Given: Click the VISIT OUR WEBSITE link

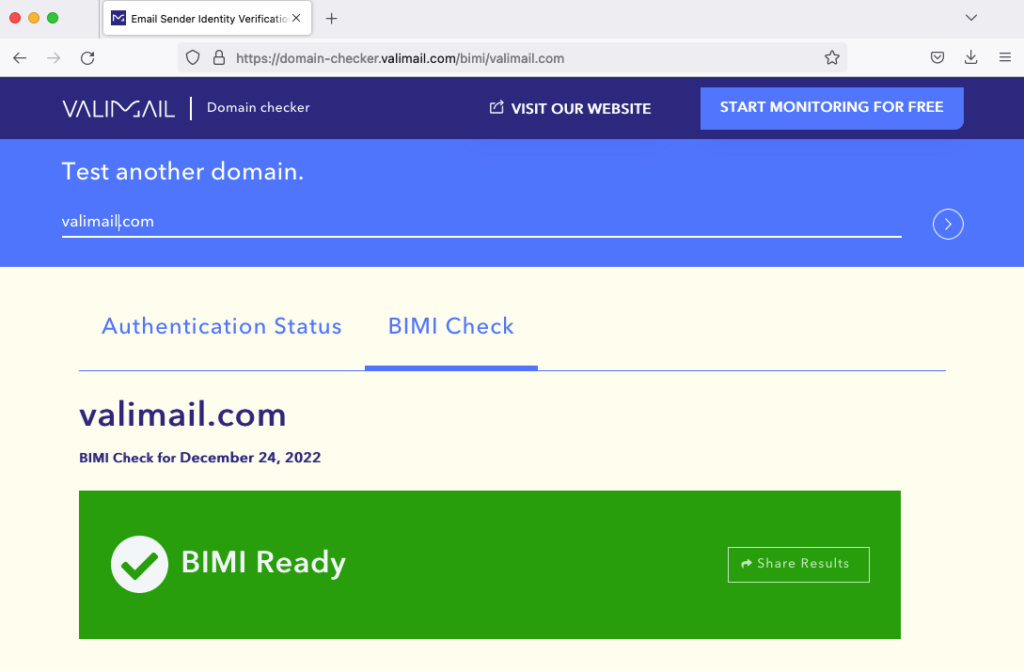Looking at the screenshot, I should click(570, 108).
